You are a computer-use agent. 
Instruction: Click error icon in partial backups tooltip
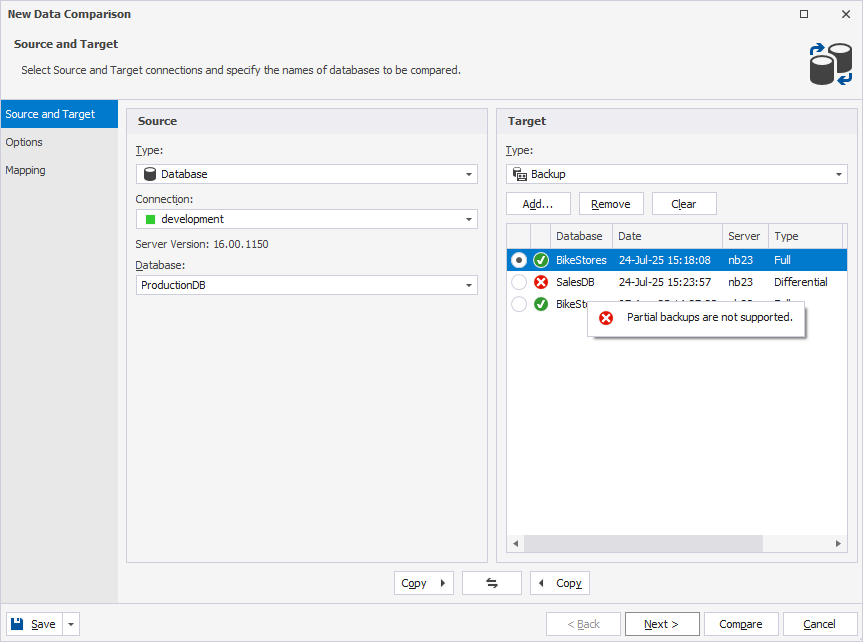[x=607, y=317]
